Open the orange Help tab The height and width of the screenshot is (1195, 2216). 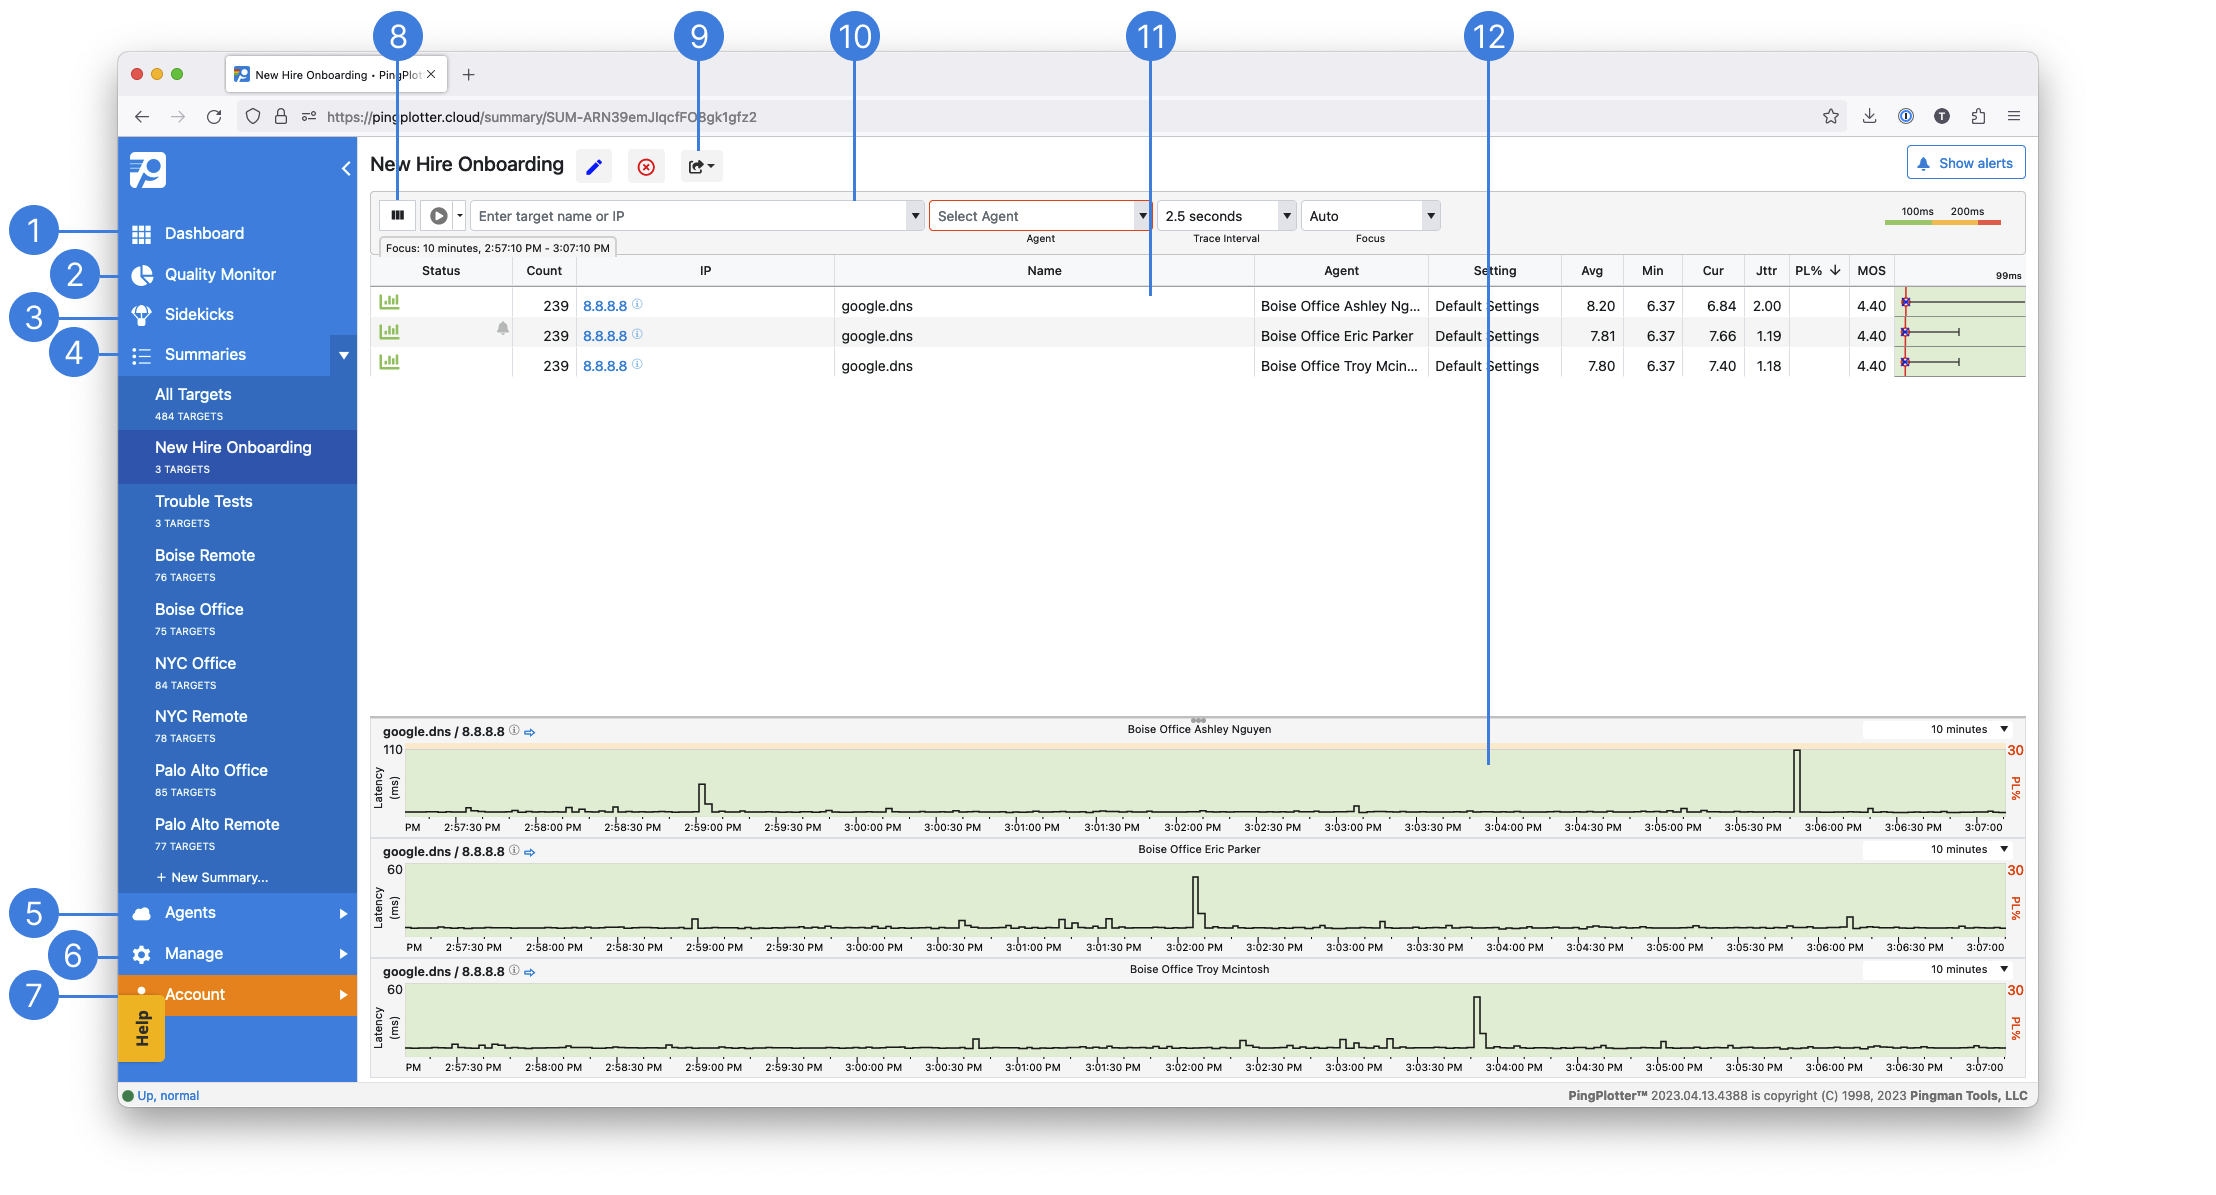[143, 1026]
